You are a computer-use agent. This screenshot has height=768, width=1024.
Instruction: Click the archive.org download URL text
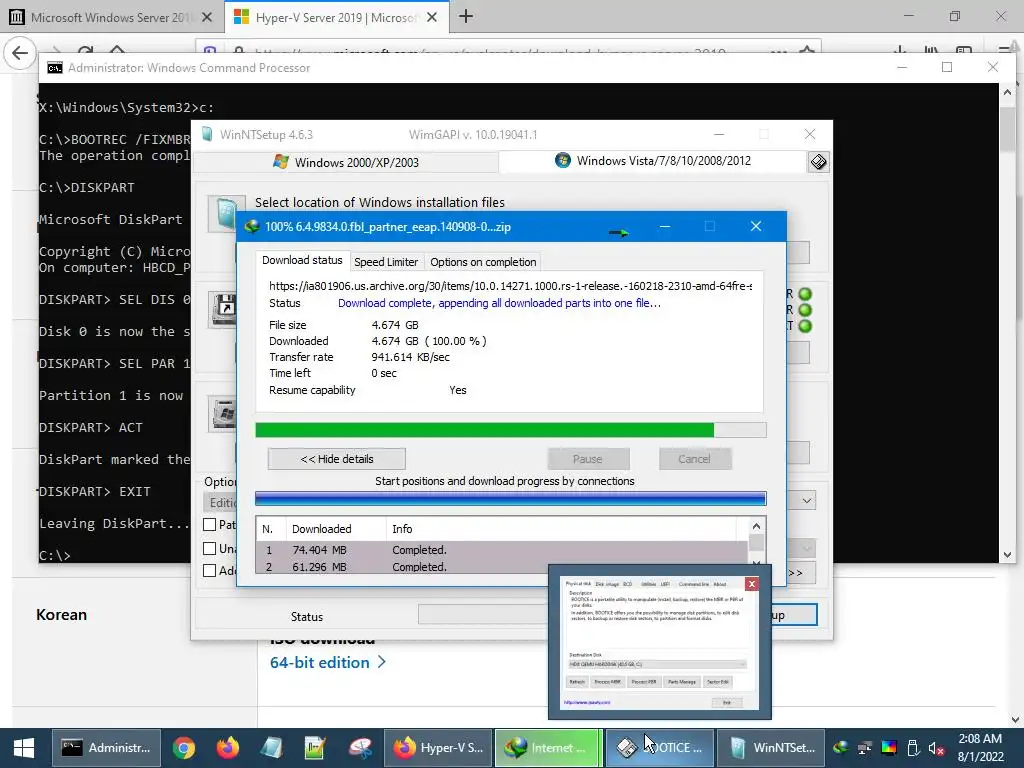(510, 286)
